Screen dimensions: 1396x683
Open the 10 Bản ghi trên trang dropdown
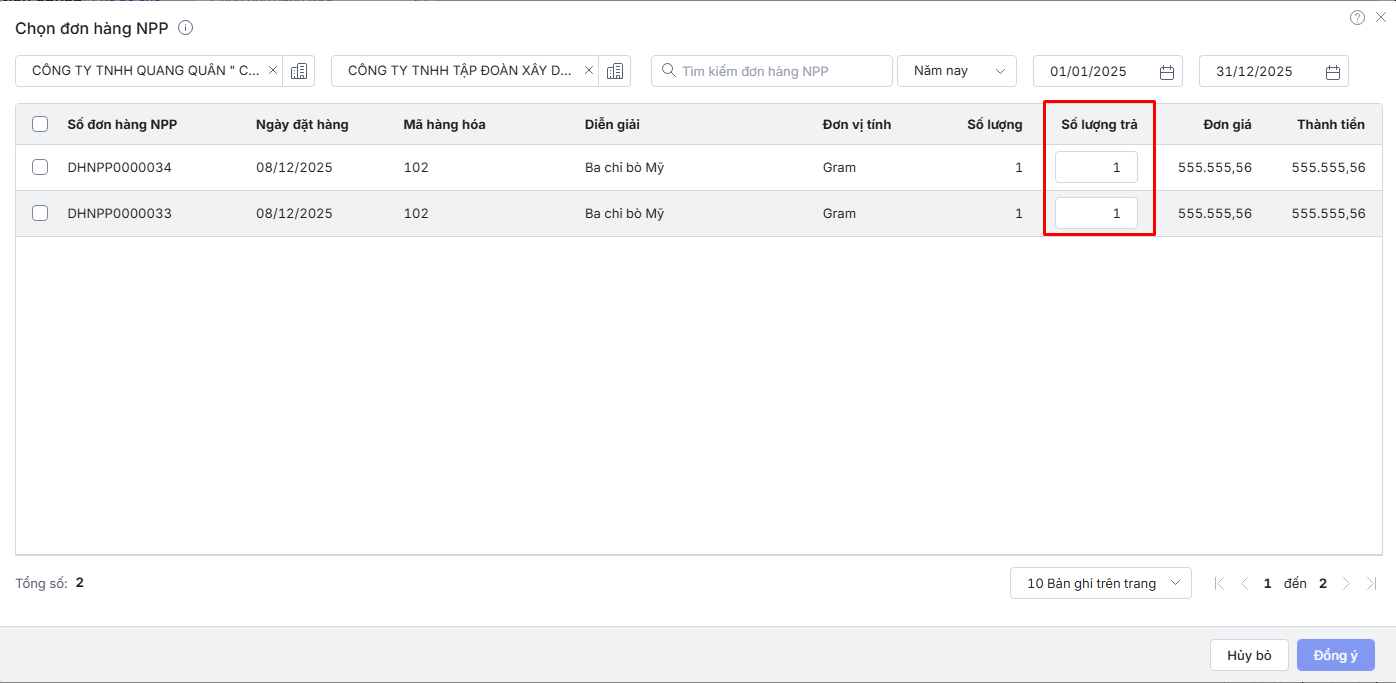point(1100,584)
